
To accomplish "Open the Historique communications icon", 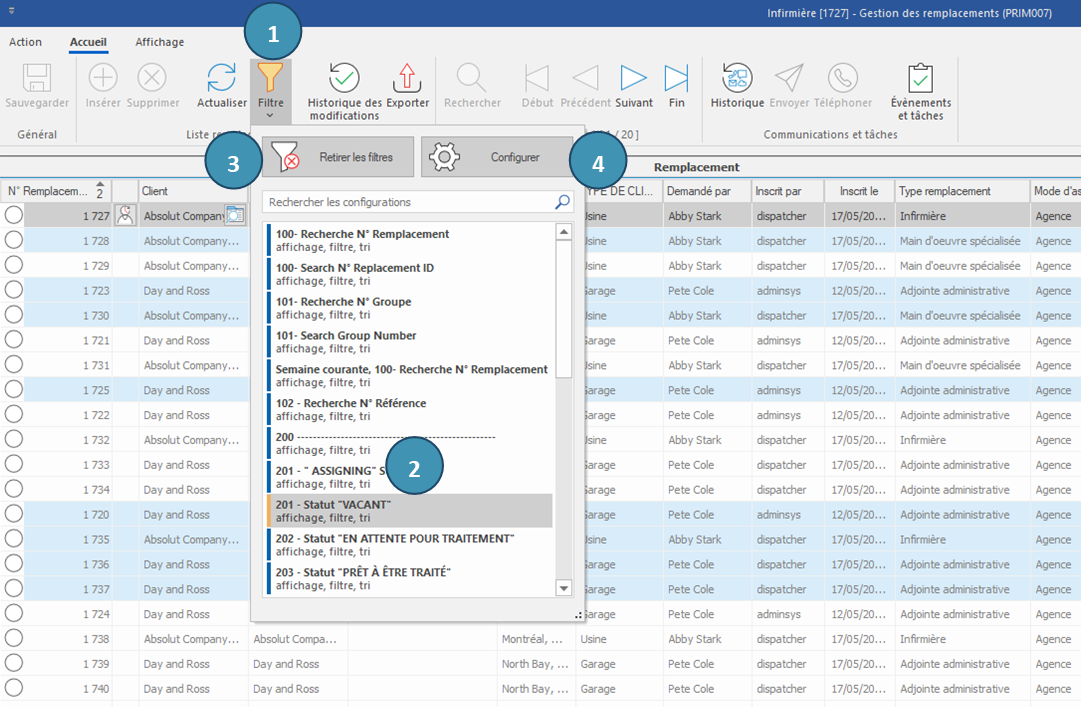I will [x=737, y=78].
